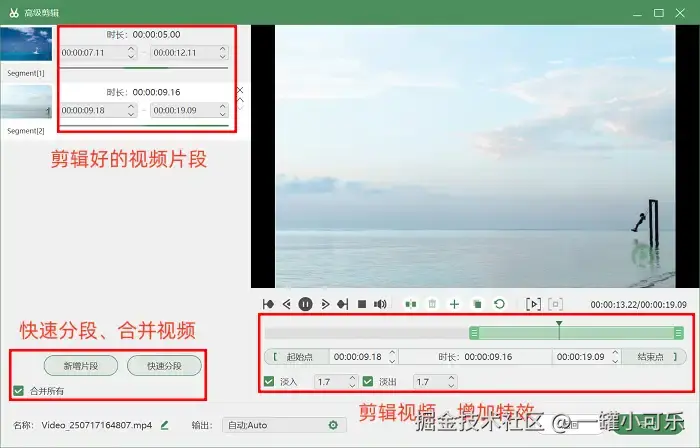
Task: Click the greyed bracket stop icon
Action: pos(555,304)
